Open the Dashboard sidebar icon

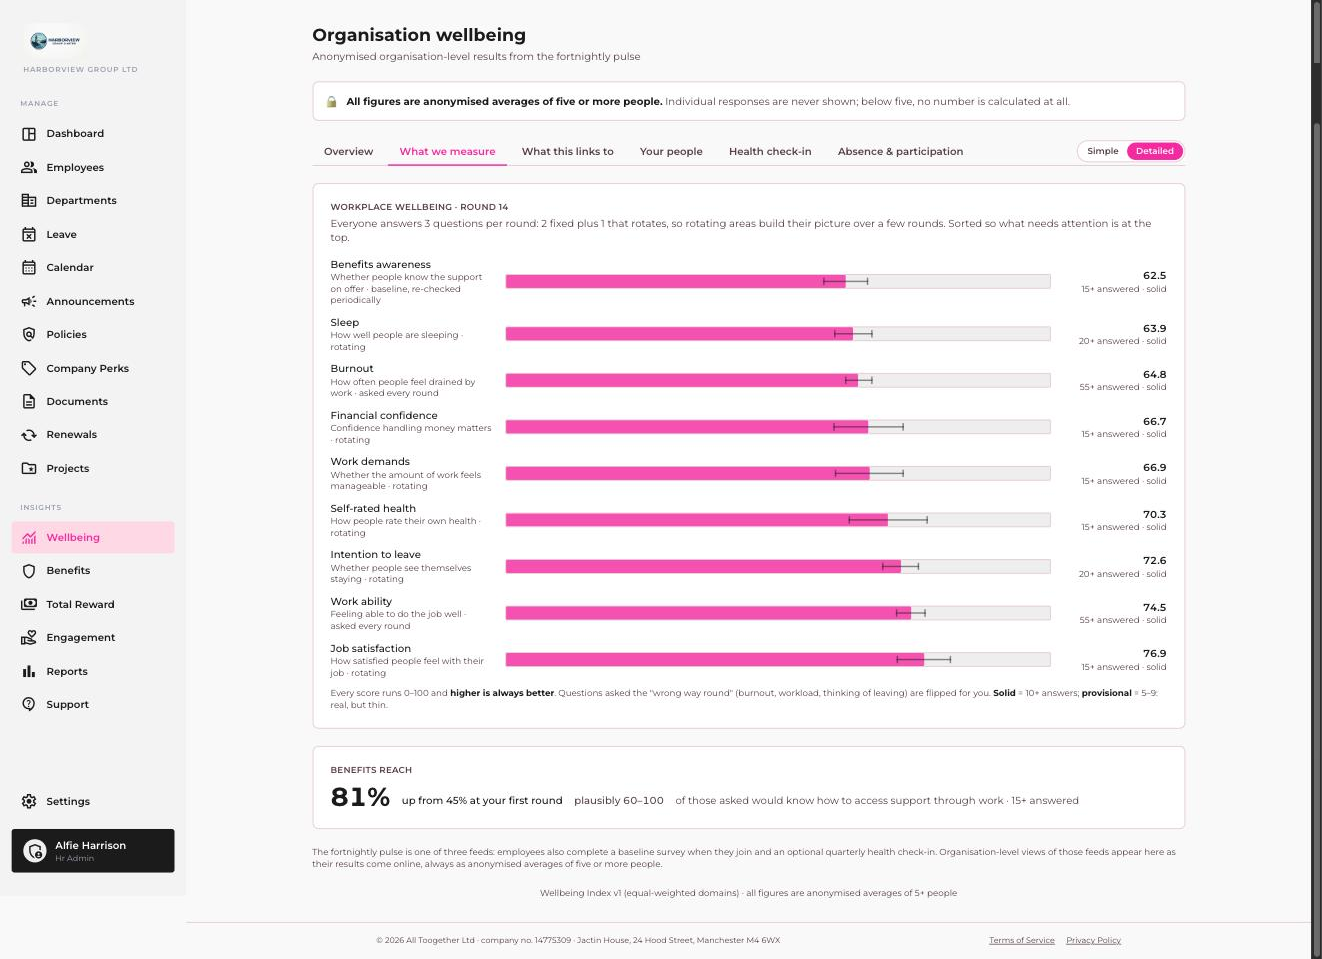click(x=29, y=134)
